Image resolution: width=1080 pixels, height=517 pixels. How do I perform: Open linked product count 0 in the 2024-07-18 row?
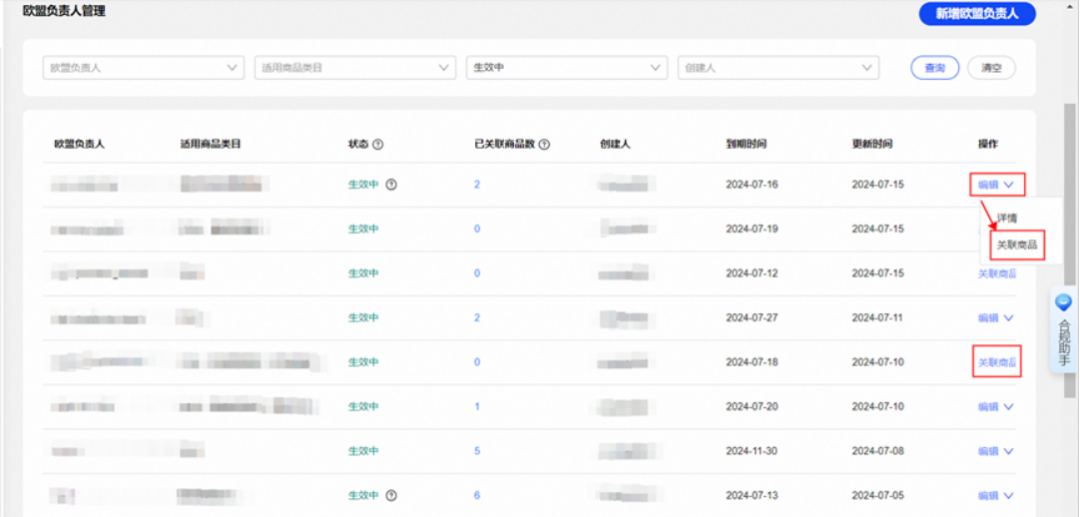[477, 362]
